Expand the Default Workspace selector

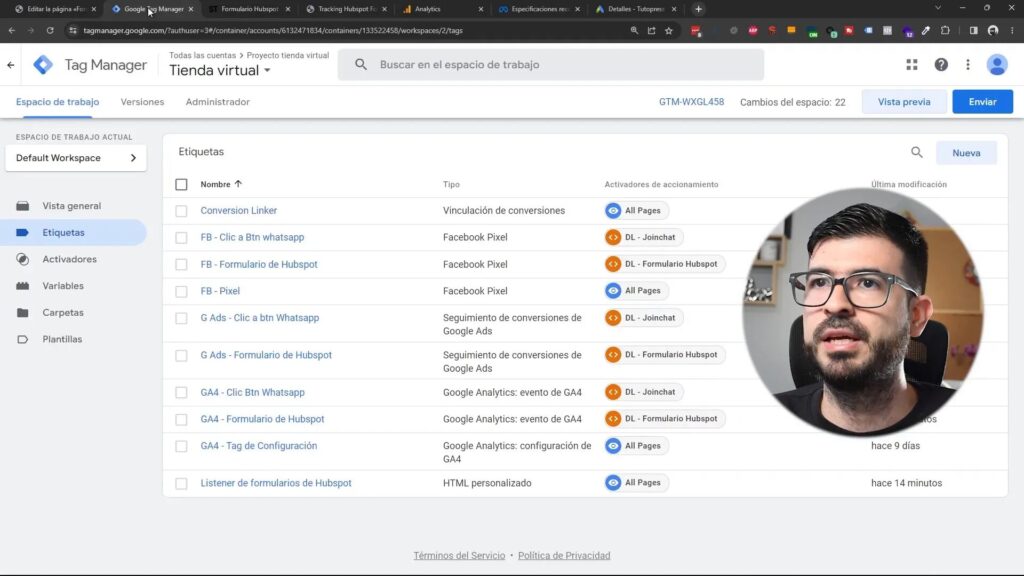pos(76,158)
